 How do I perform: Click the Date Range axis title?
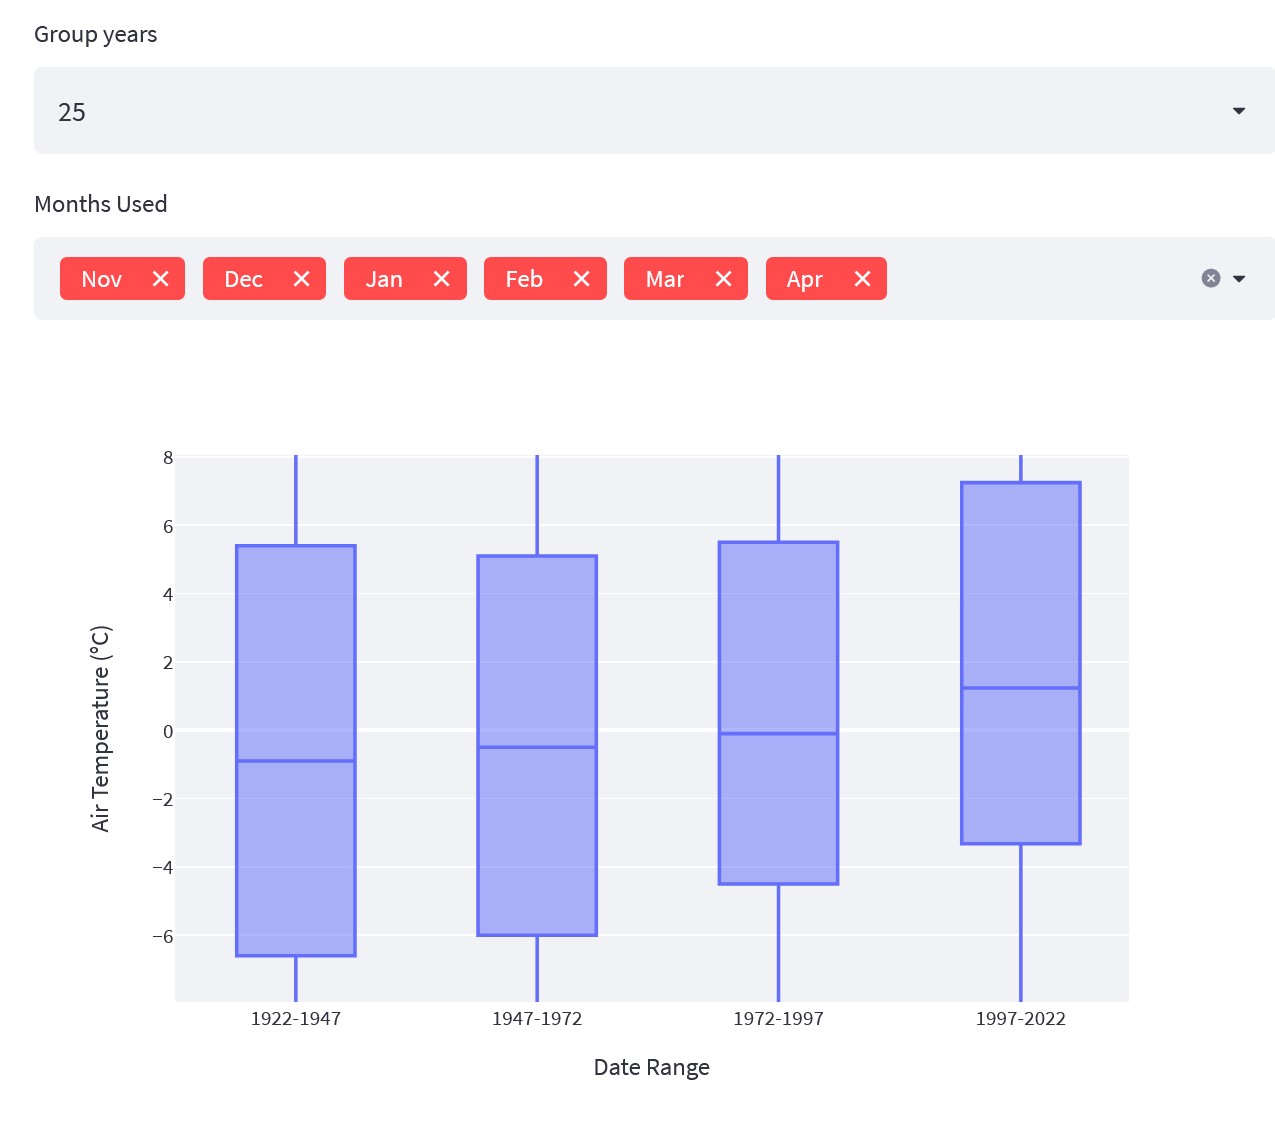[x=651, y=1067]
